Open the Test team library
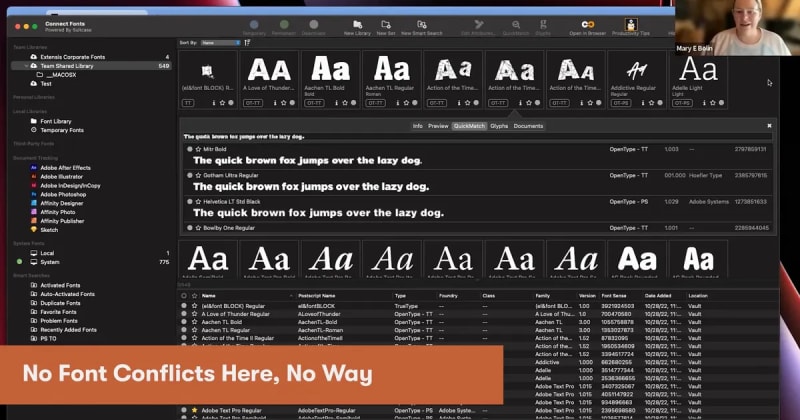The image size is (800, 420). 46,84
